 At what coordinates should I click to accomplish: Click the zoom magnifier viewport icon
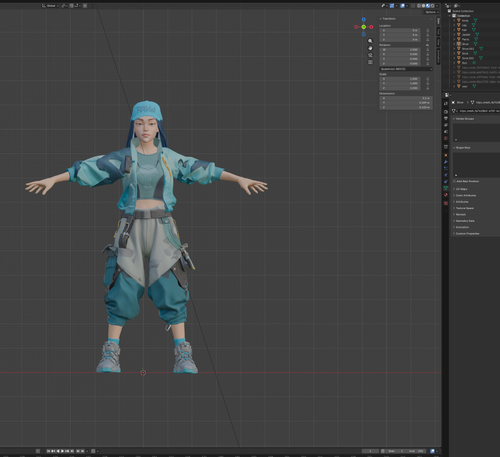click(x=370, y=41)
